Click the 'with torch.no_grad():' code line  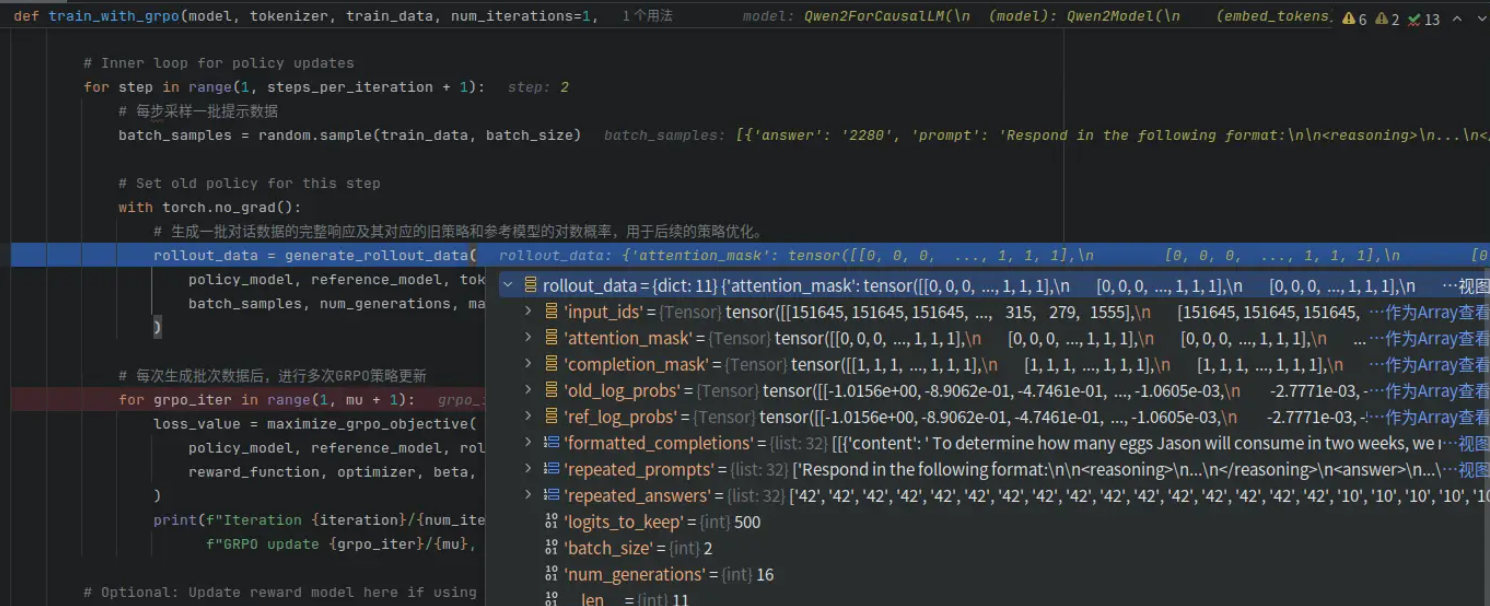click(210, 207)
